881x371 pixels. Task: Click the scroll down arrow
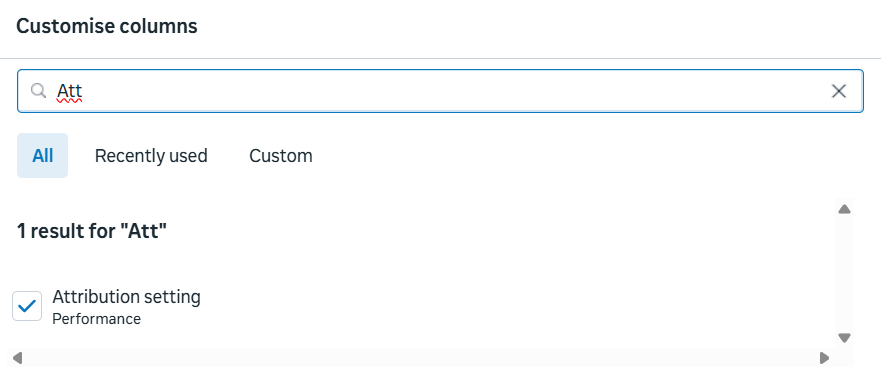tap(844, 338)
